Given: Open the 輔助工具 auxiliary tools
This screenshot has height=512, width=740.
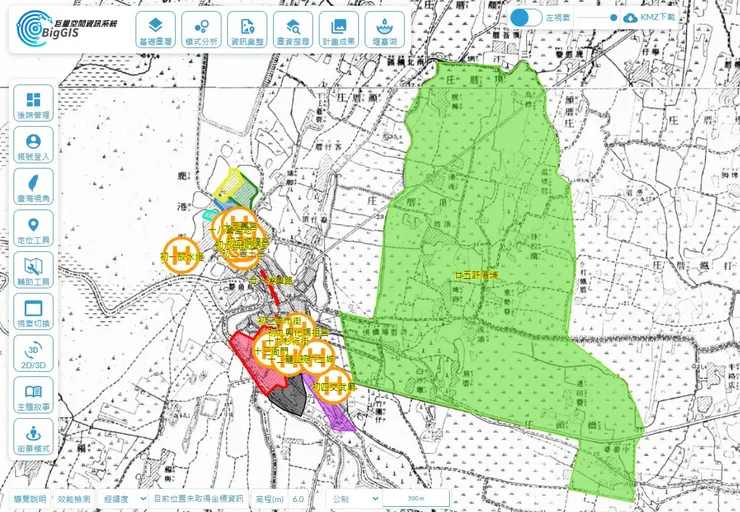Looking at the screenshot, I should pos(33,270).
